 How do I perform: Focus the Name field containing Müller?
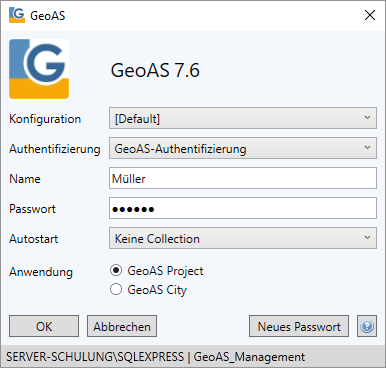click(243, 178)
